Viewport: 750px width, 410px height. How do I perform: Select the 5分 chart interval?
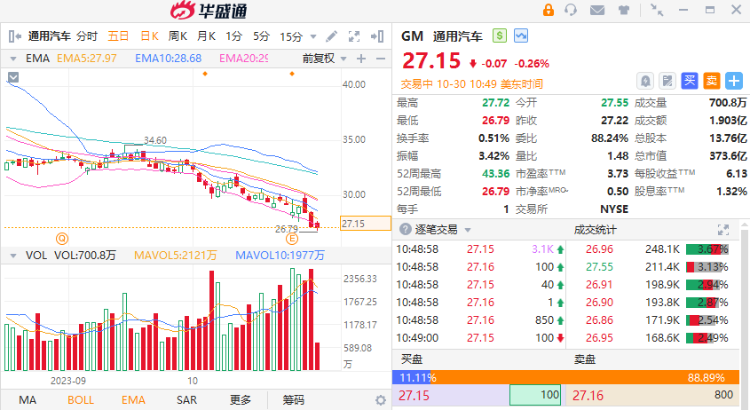(x=261, y=36)
